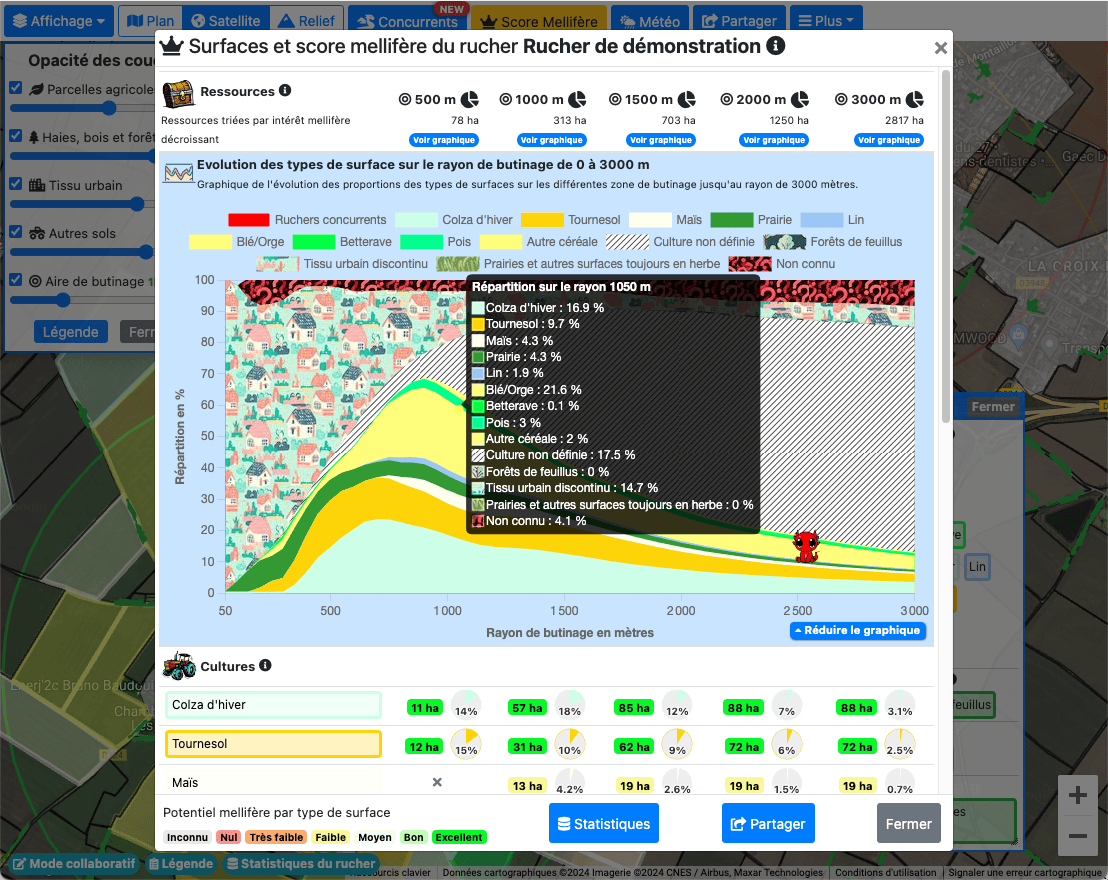Close the score mellifère dialog with the X
1108x880 pixels.
941,47
